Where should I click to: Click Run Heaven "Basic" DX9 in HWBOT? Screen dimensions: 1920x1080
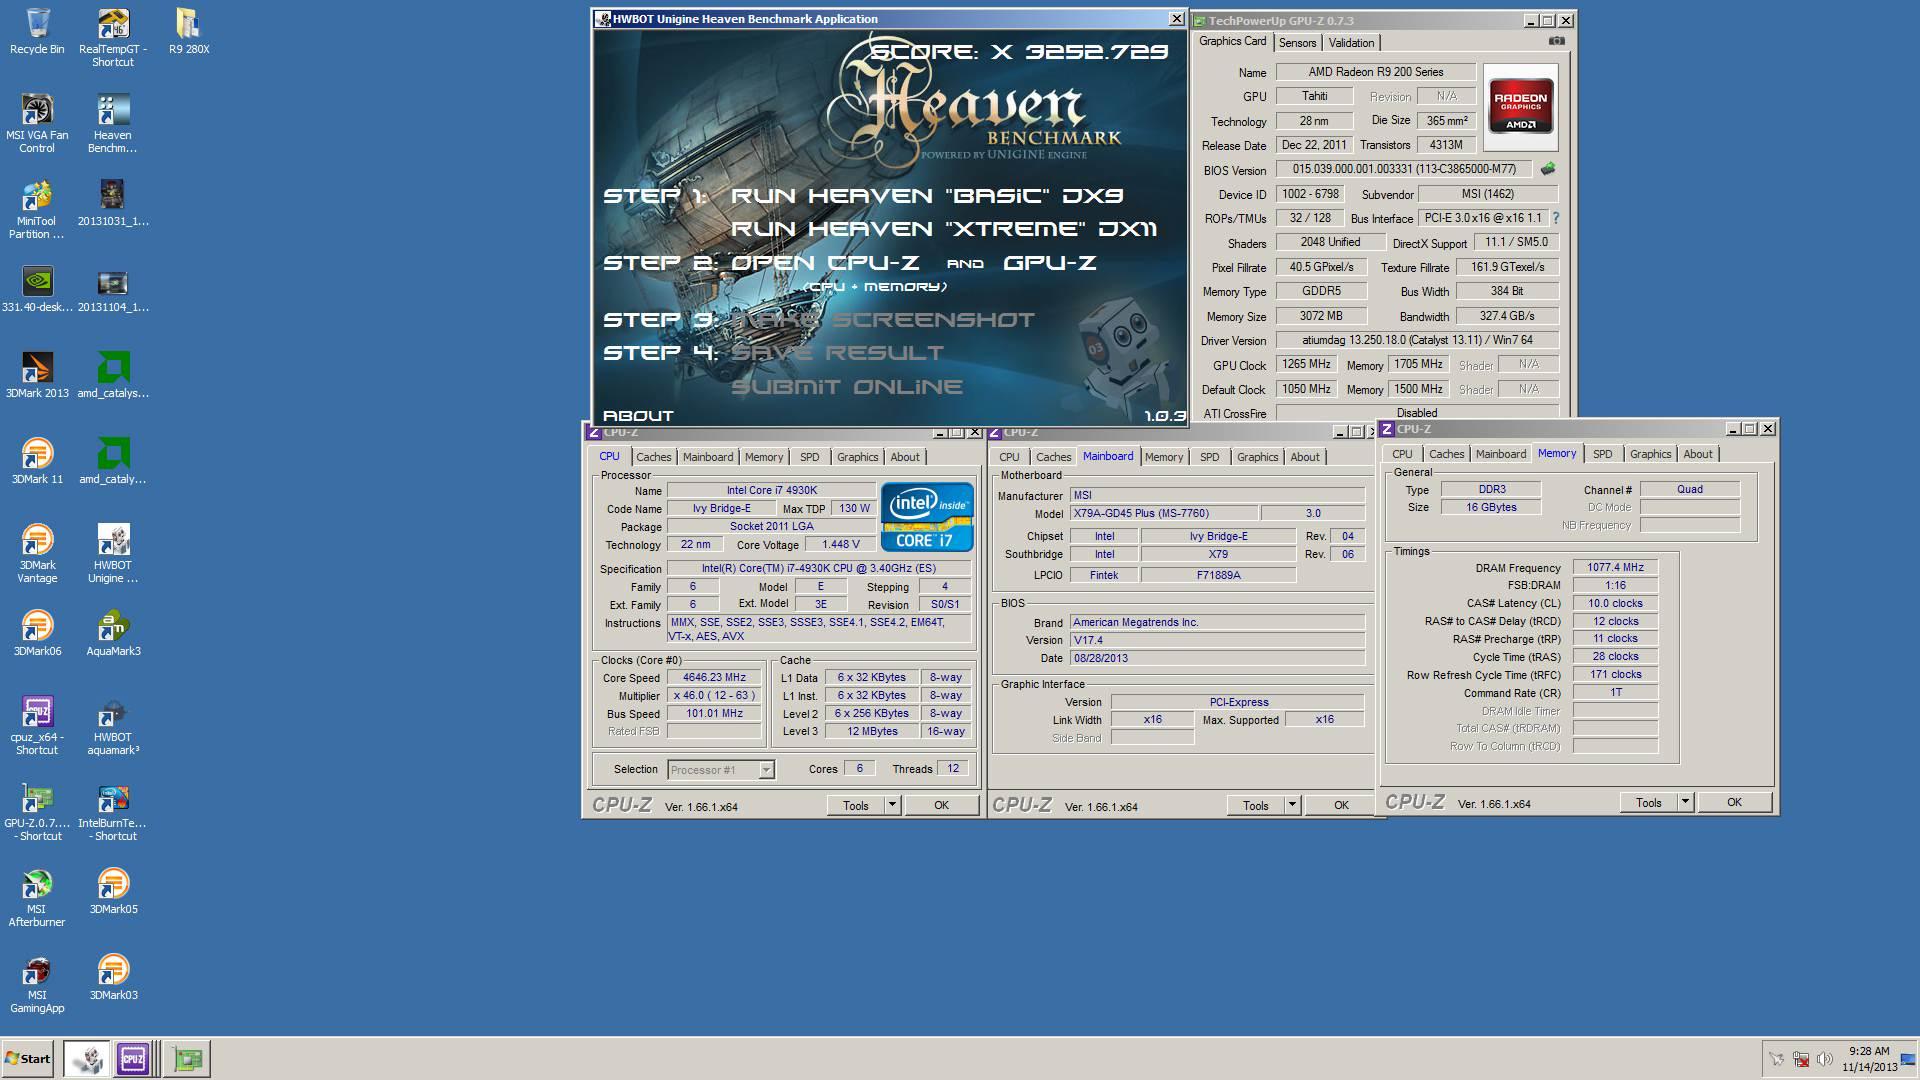pyautogui.click(x=927, y=196)
